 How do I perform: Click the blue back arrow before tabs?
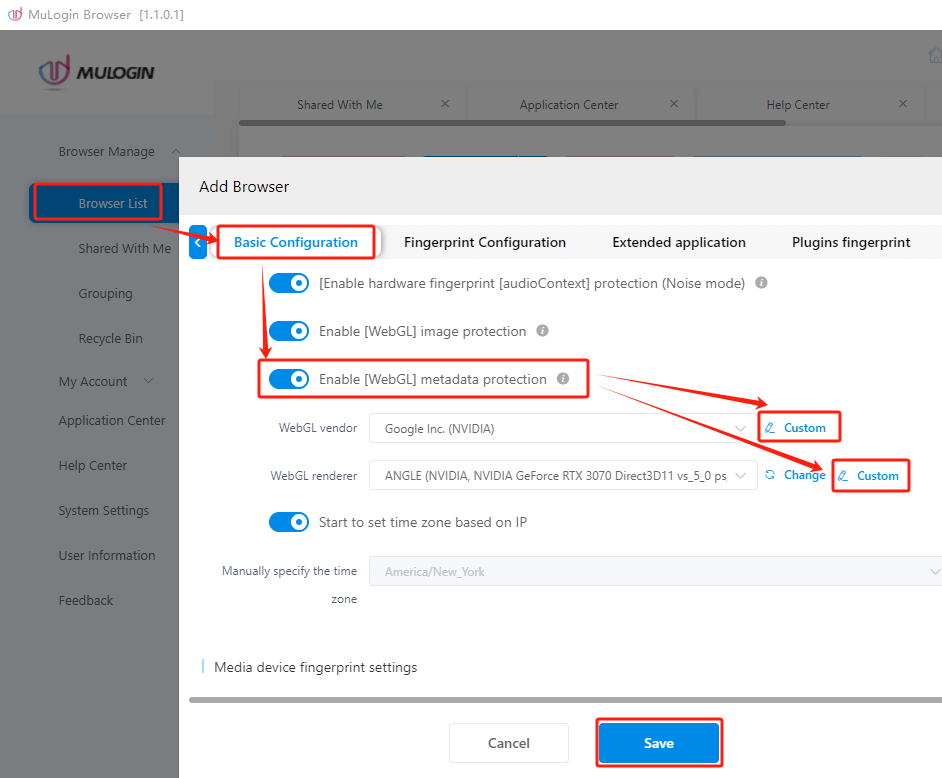pyautogui.click(x=198, y=242)
